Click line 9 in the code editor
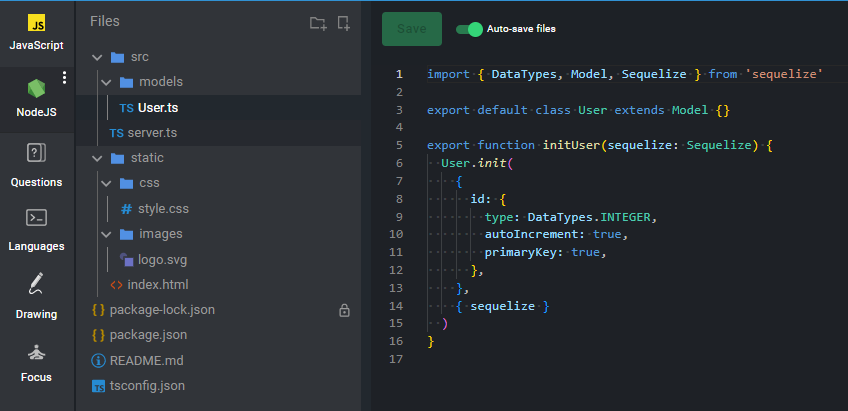Viewport: 848px width, 411px height. (x=570, y=217)
